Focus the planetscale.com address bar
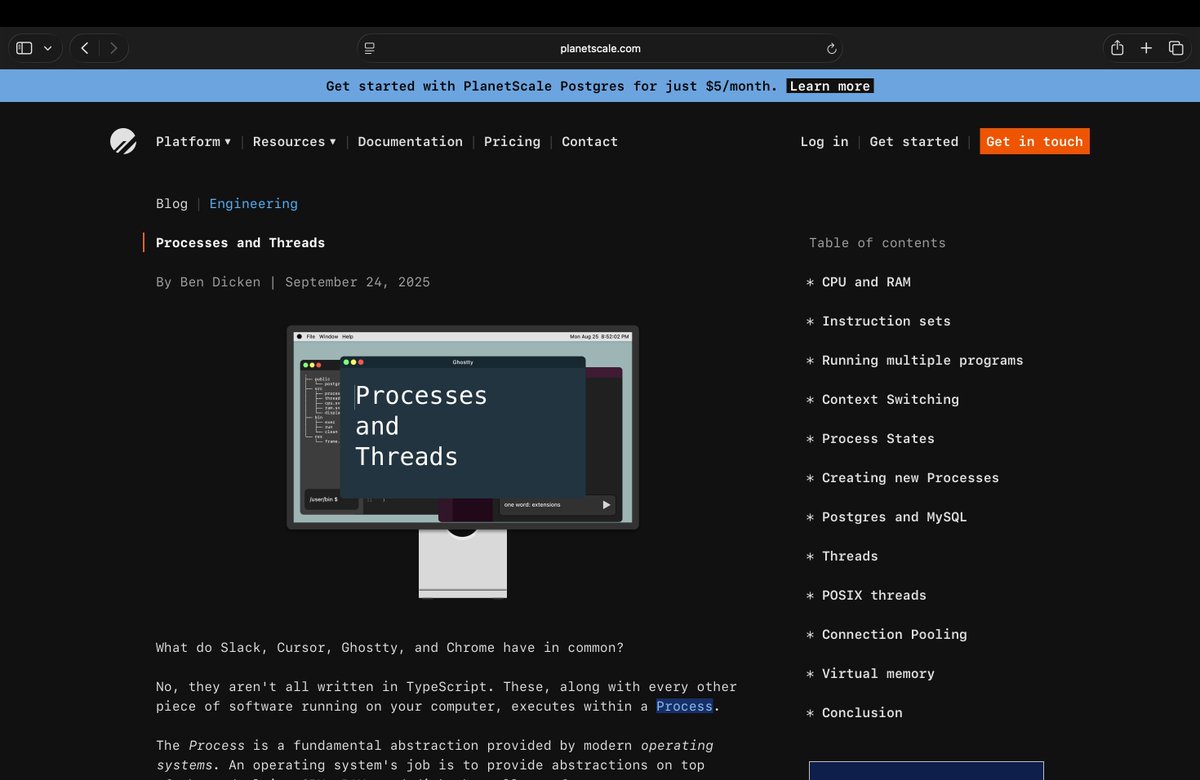Screen dimensions: 1200x780 (x=600, y=48)
